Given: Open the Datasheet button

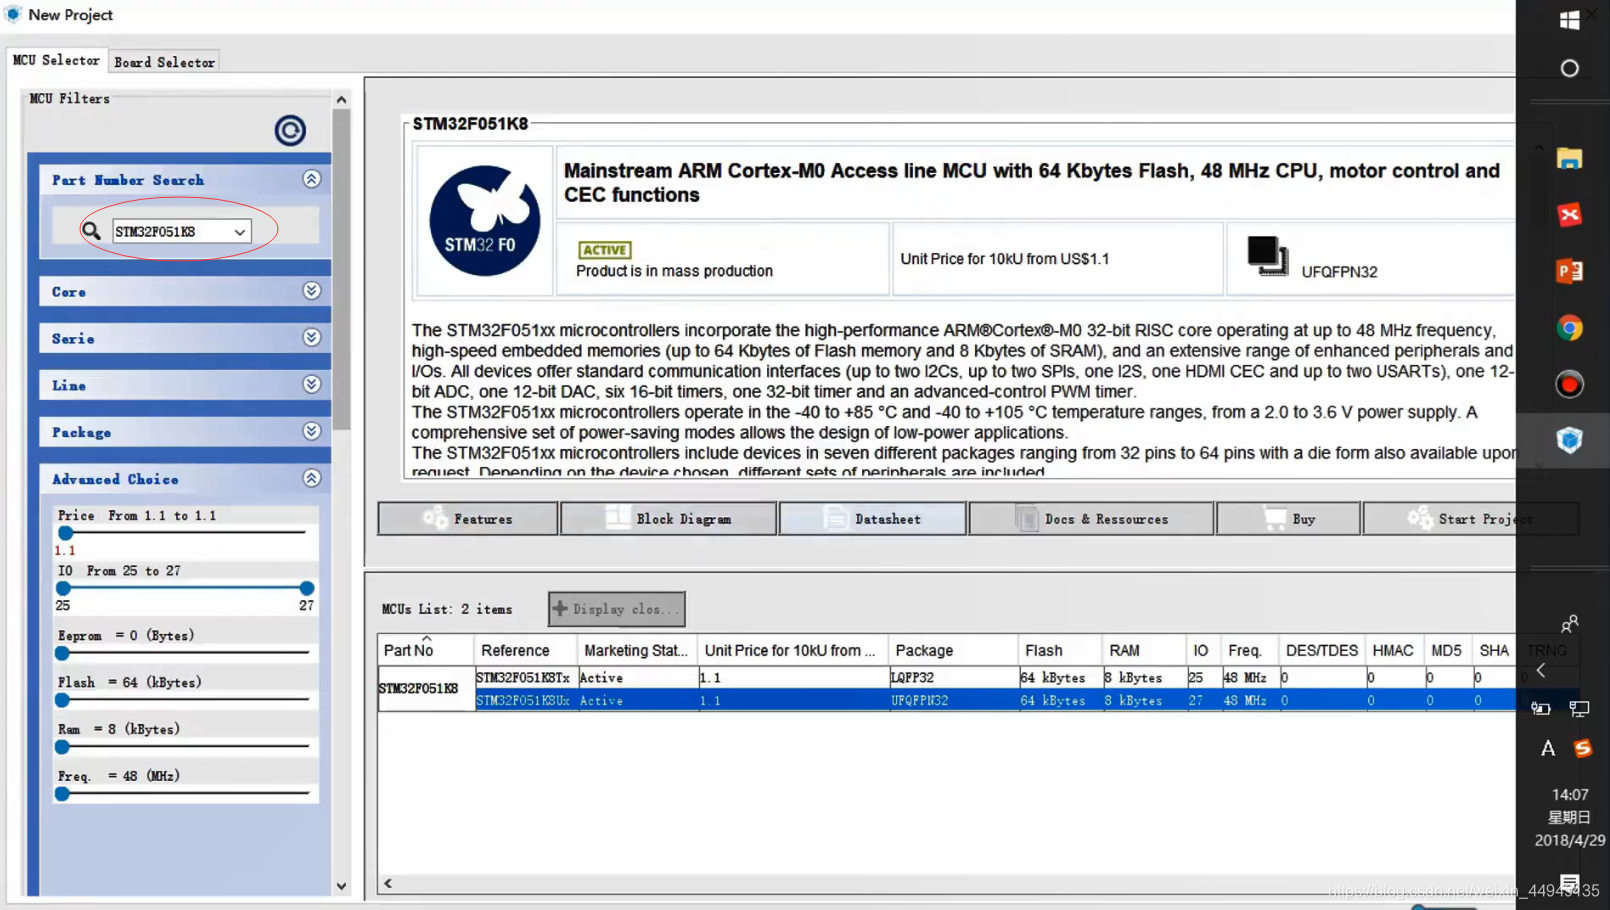Looking at the screenshot, I should (873, 519).
